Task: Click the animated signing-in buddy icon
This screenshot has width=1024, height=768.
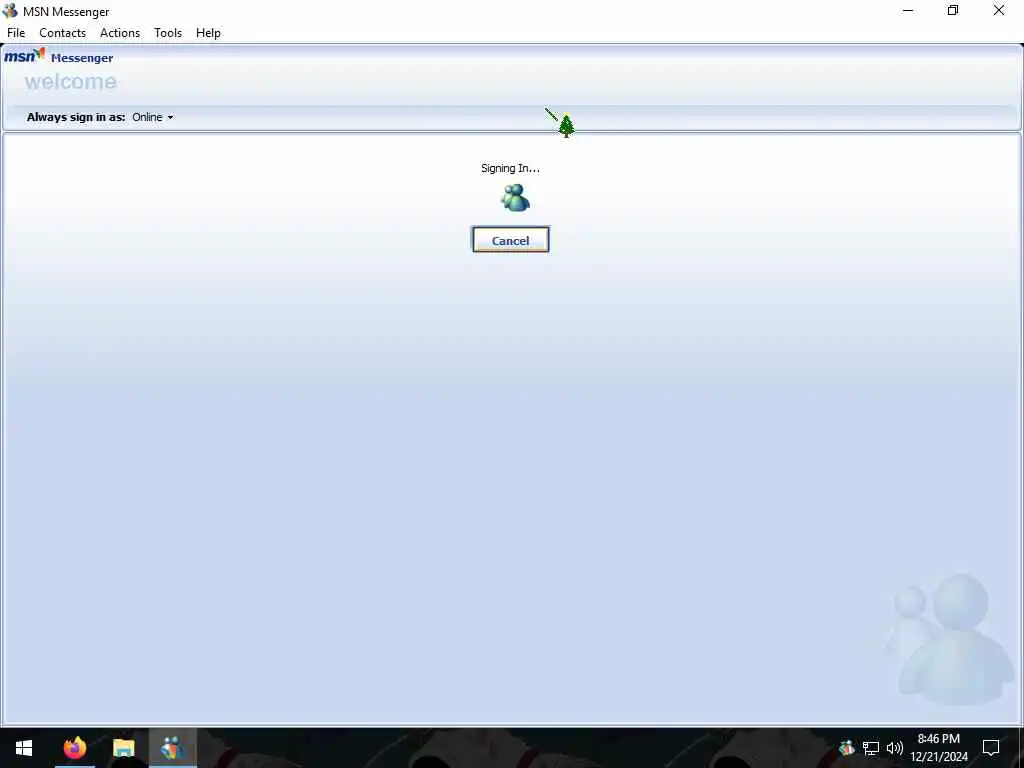Action: (515, 198)
